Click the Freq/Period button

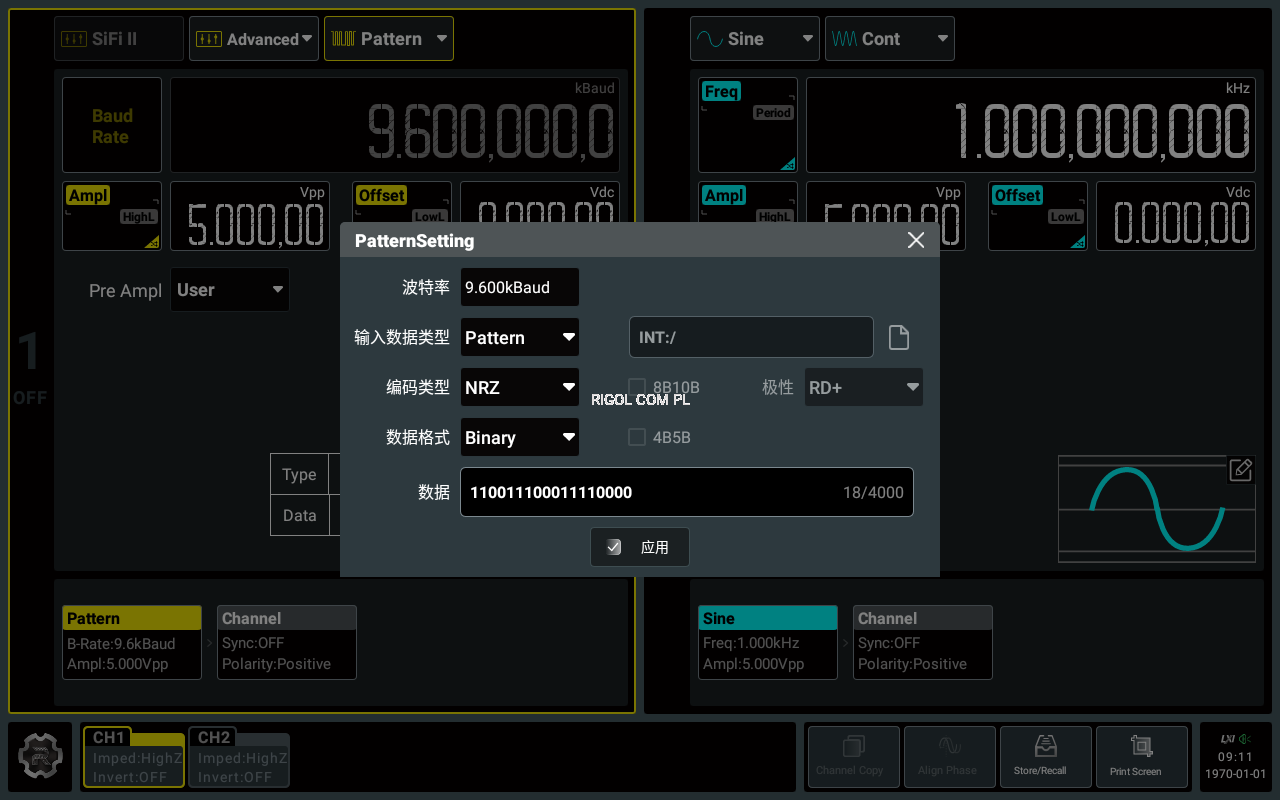tap(747, 125)
